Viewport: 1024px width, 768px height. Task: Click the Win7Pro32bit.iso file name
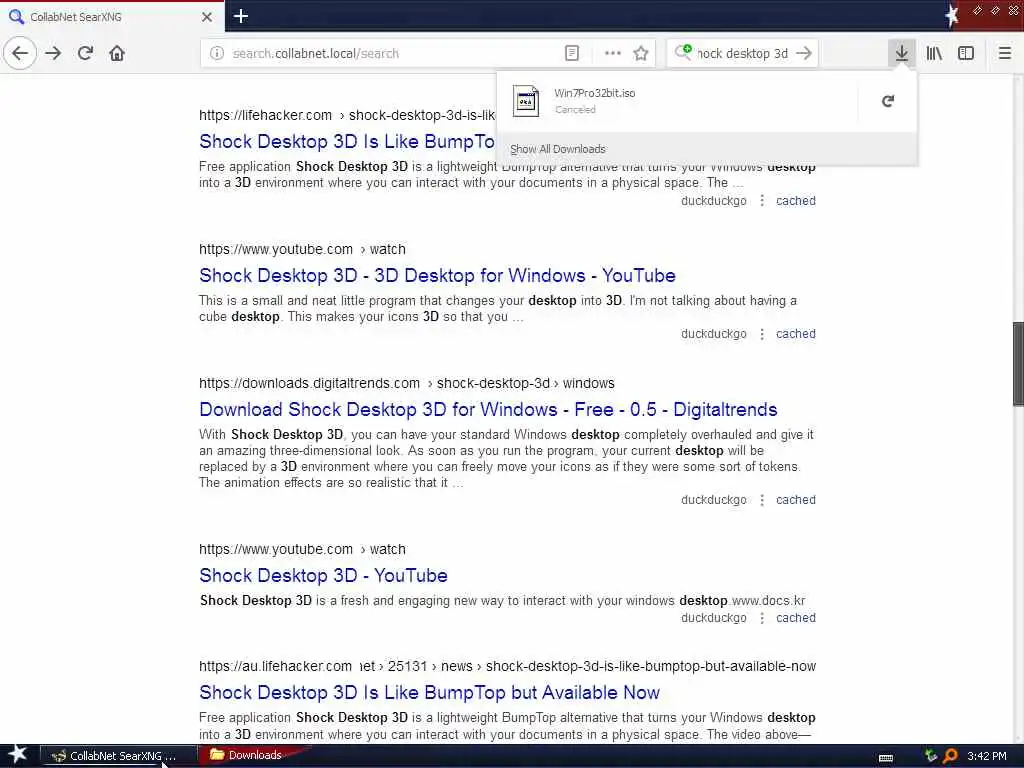[595, 93]
